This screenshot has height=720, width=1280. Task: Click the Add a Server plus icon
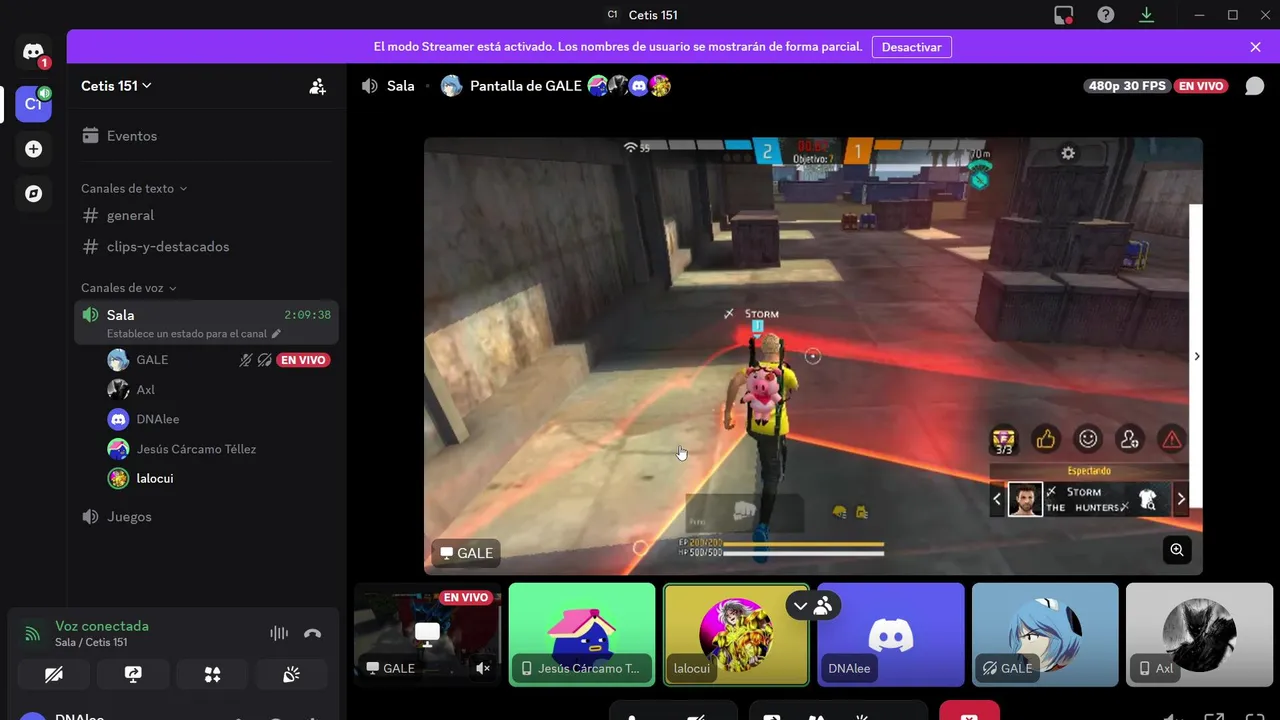coord(33,149)
